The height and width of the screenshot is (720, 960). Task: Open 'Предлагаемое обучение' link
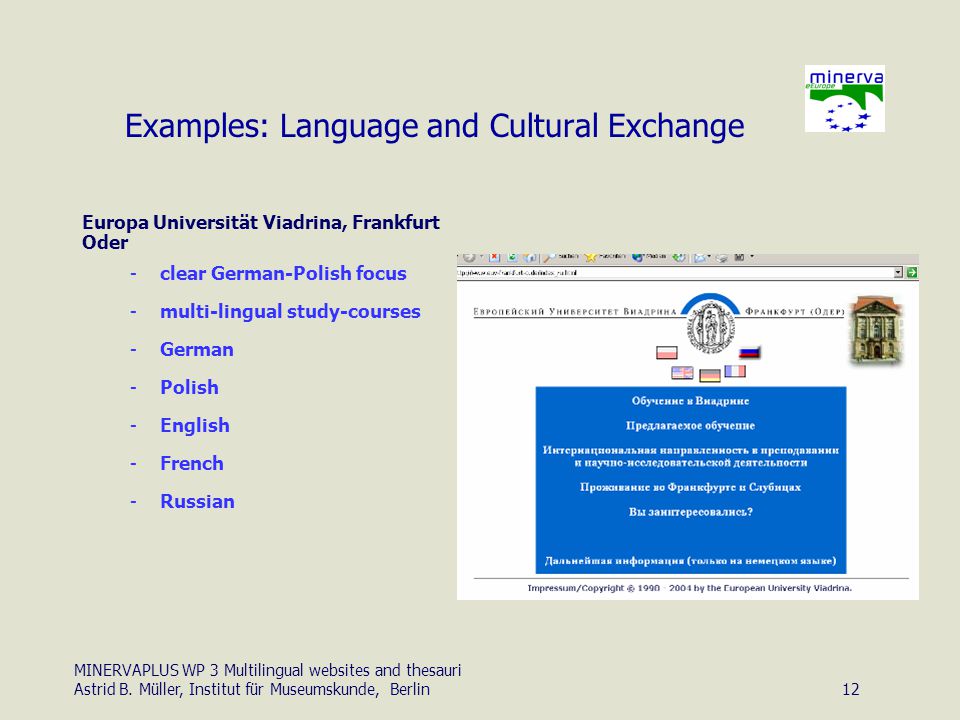click(x=691, y=426)
